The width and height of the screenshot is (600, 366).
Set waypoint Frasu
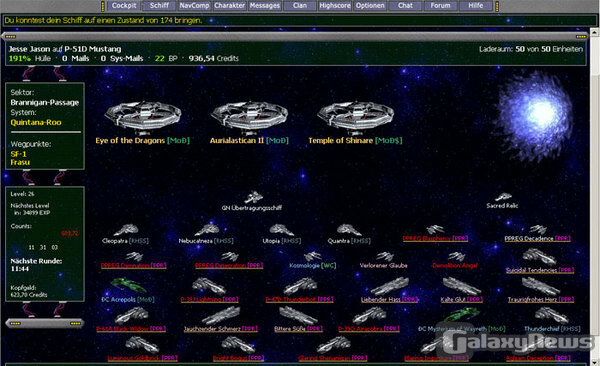20,162
